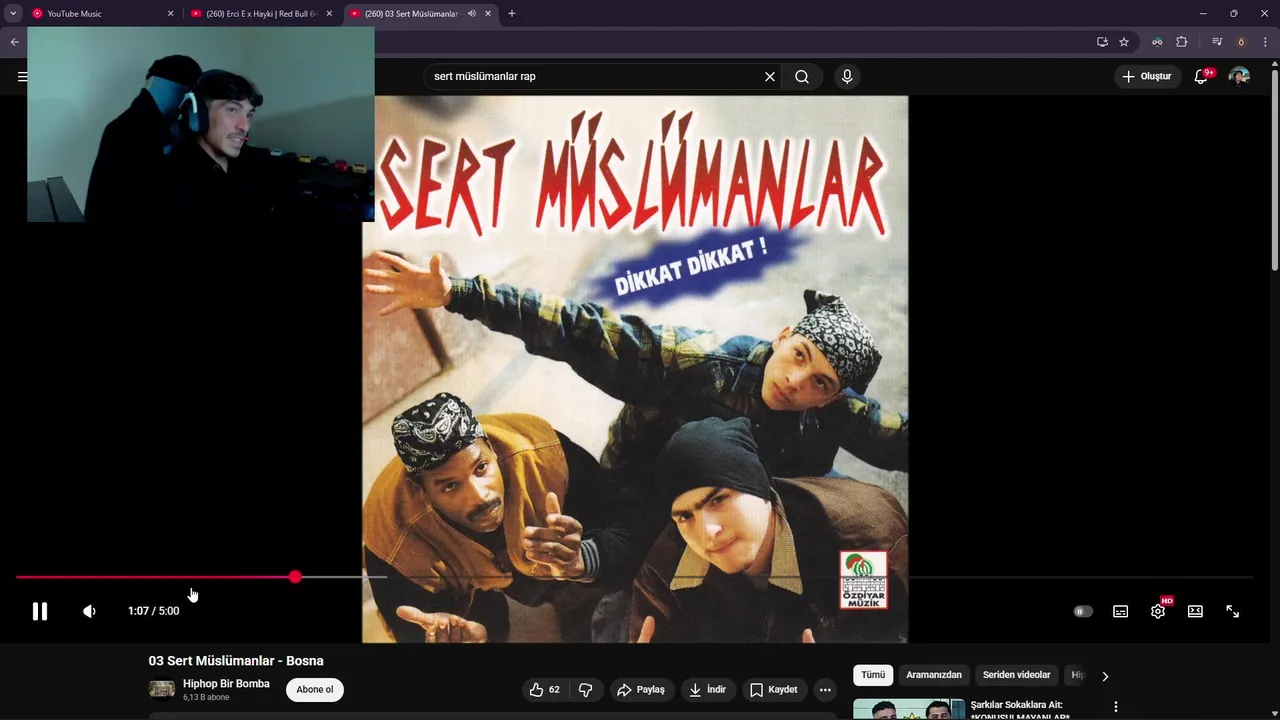The image size is (1280, 720).
Task: Pause the playing video
Action: [x=40, y=611]
